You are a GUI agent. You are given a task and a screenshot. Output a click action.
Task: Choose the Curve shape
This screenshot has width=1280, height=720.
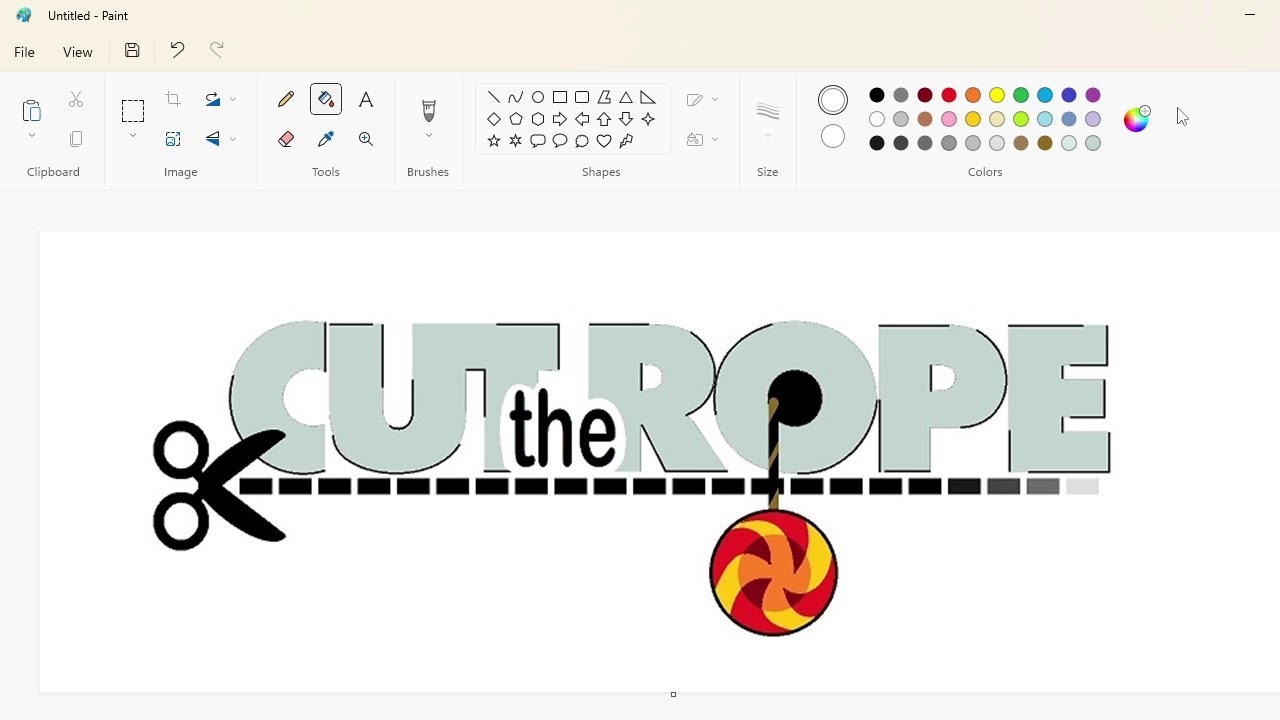tap(516, 97)
